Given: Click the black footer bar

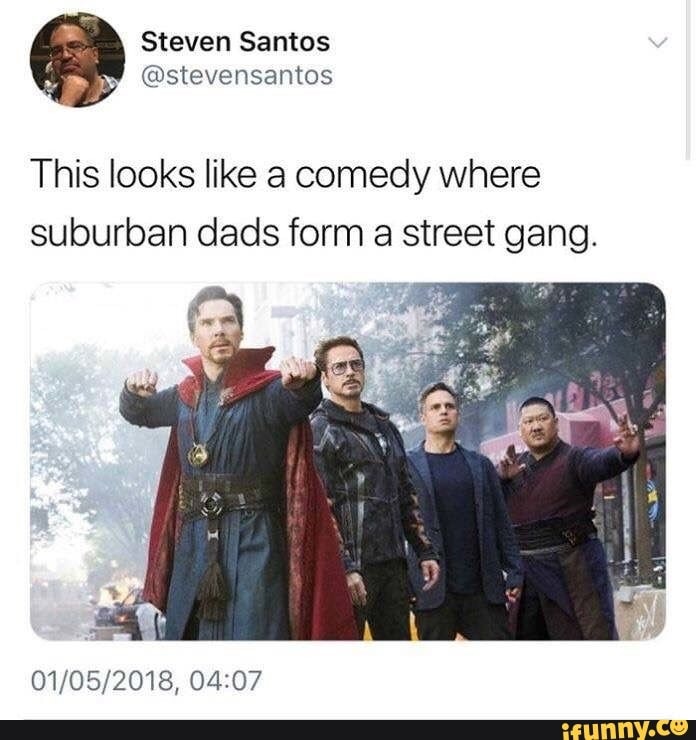Looking at the screenshot, I should click(x=348, y=730).
